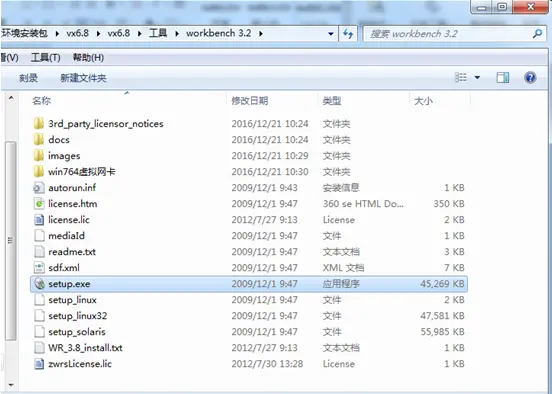Select the sdf.xml file name
This screenshot has height=394, width=552.
coord(64,268)
